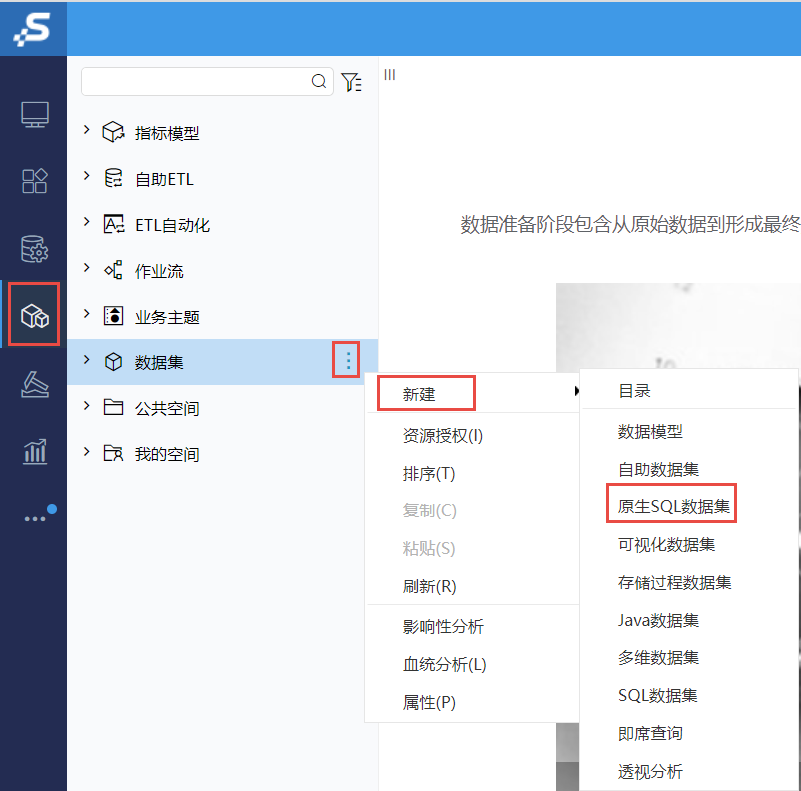Click the ETL自动化 icon

tap(113, 224)
